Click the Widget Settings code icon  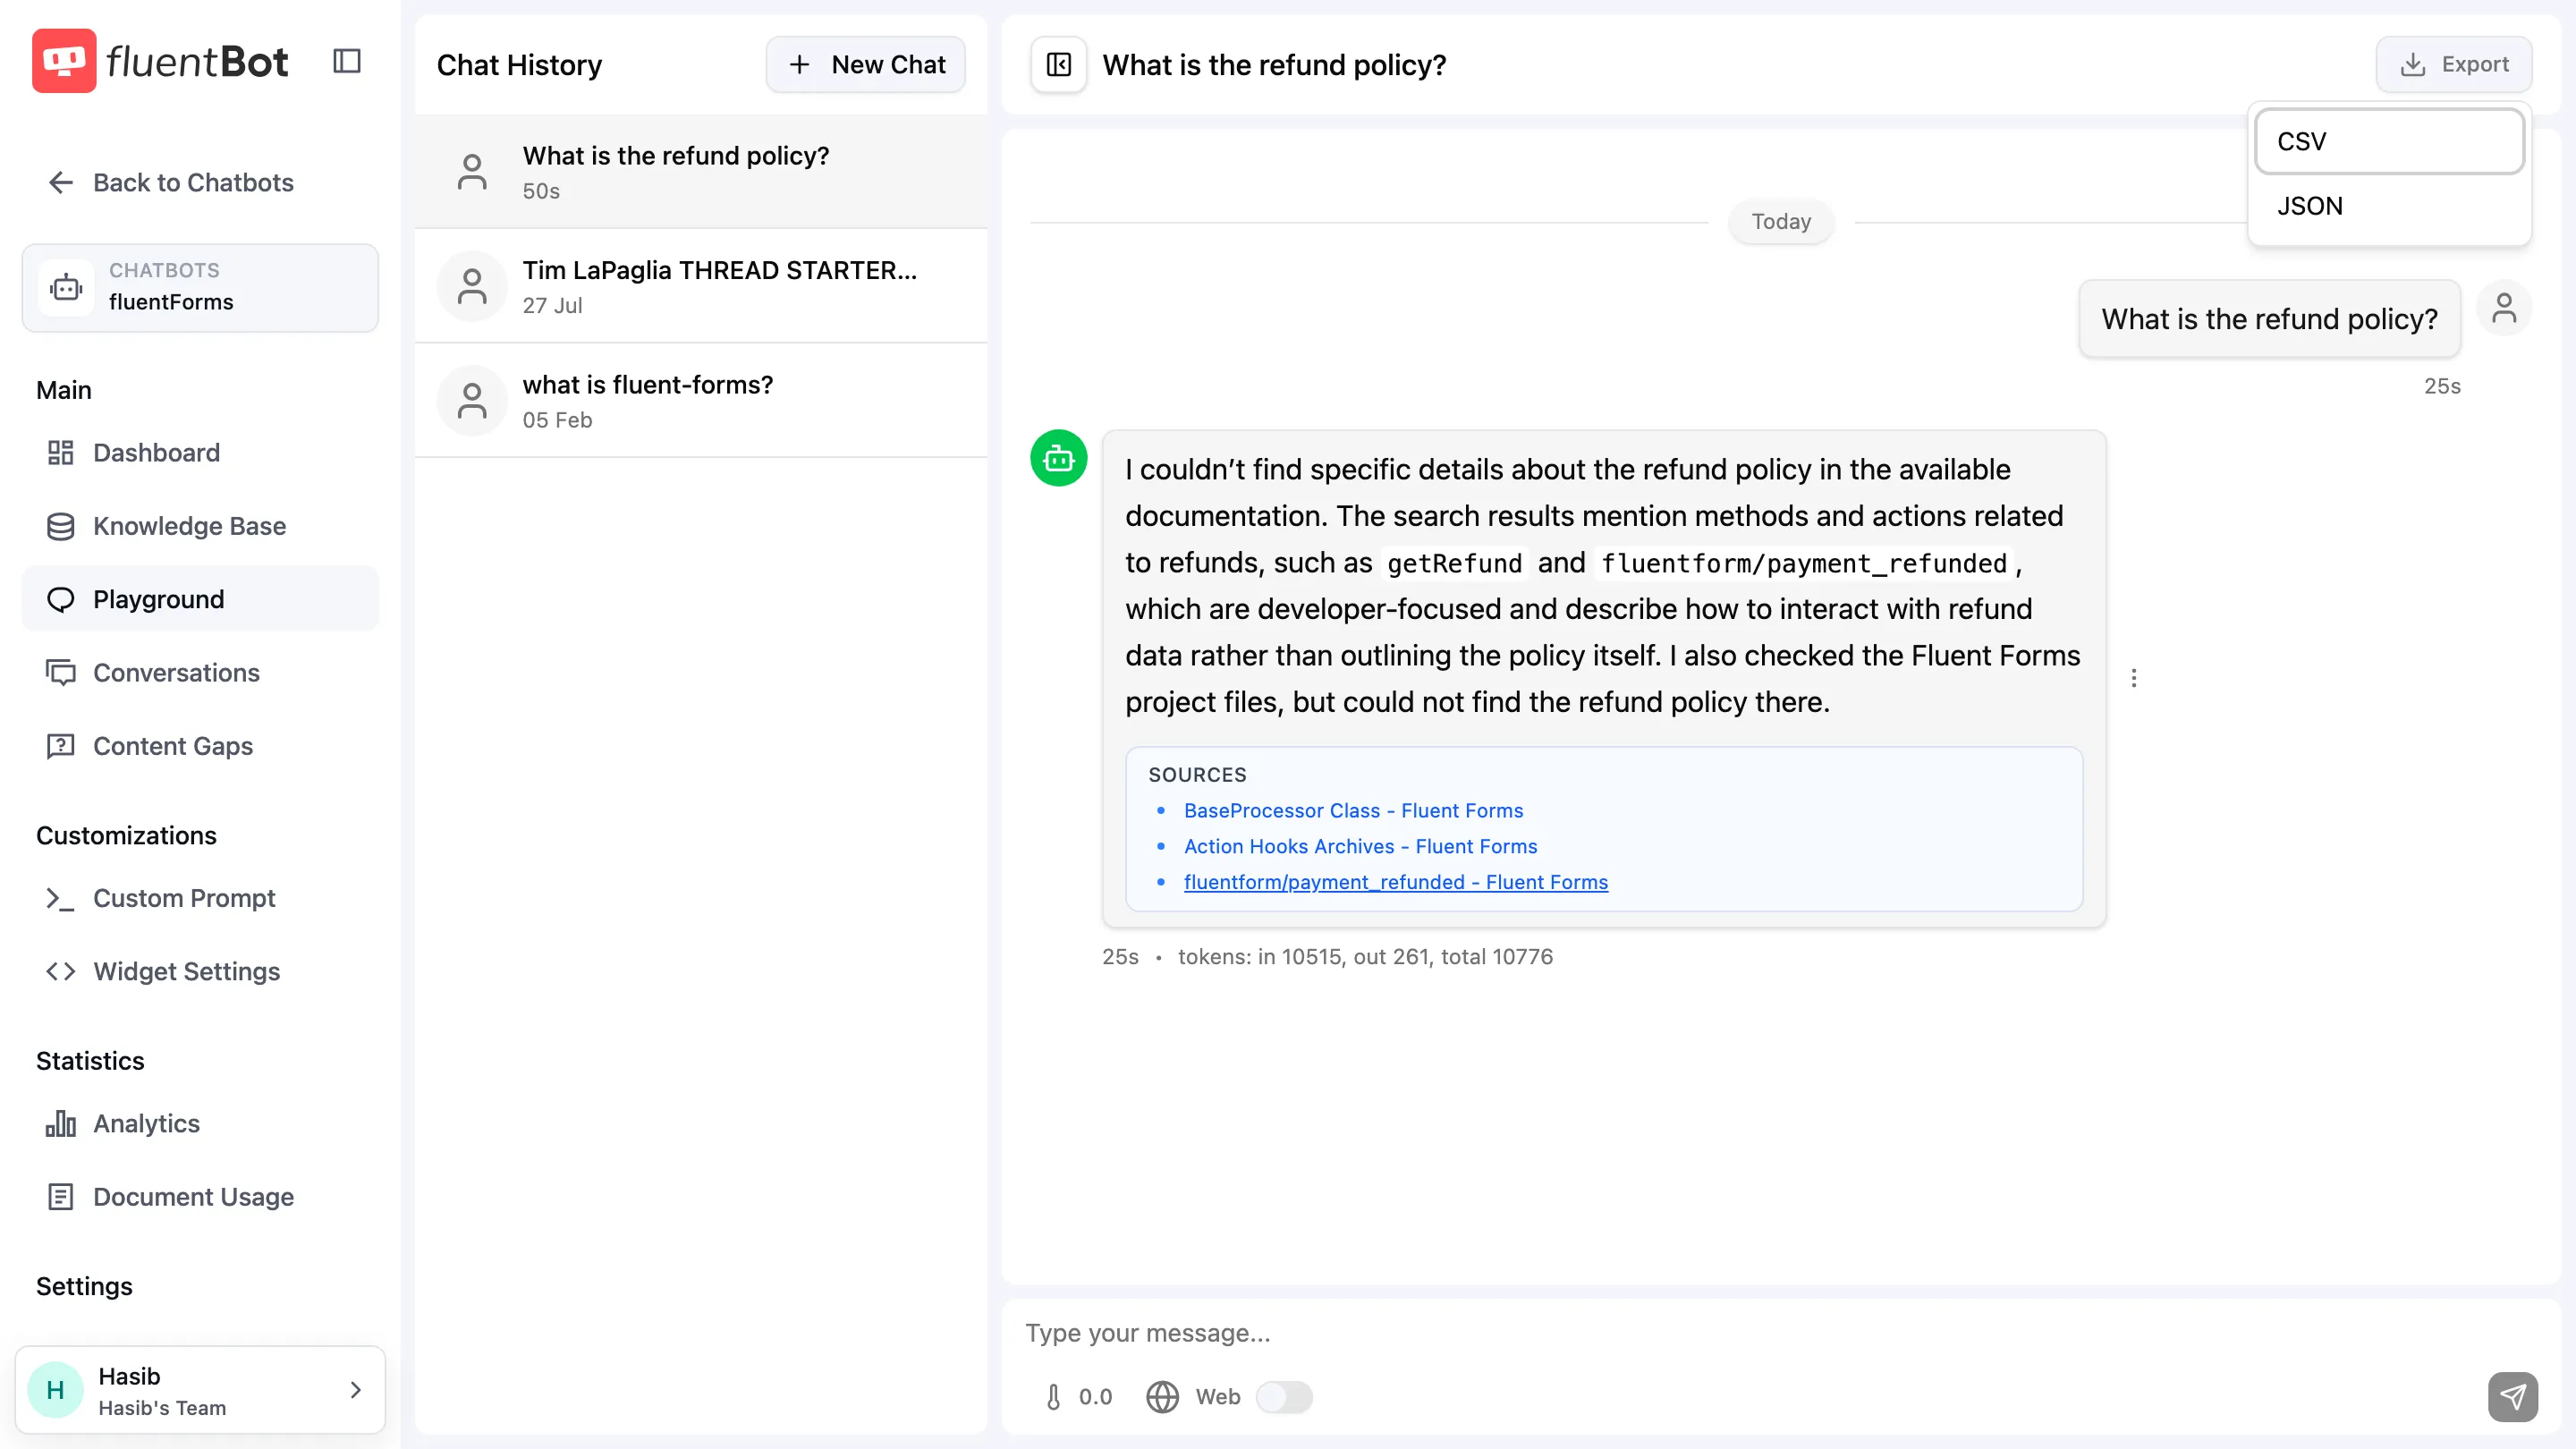pyautogui.click(x=61, y=971)
